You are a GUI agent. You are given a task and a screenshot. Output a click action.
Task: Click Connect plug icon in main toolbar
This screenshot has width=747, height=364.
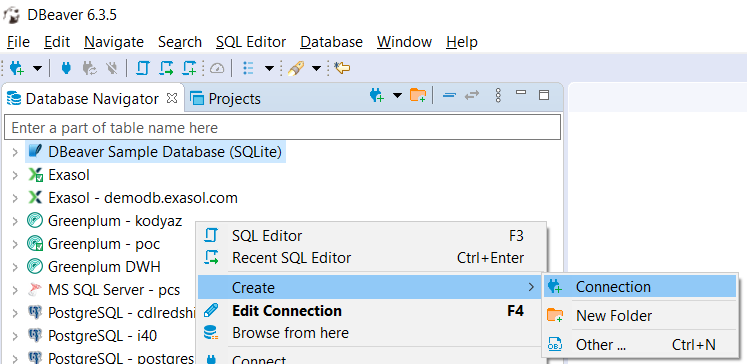tap(66, 69)
